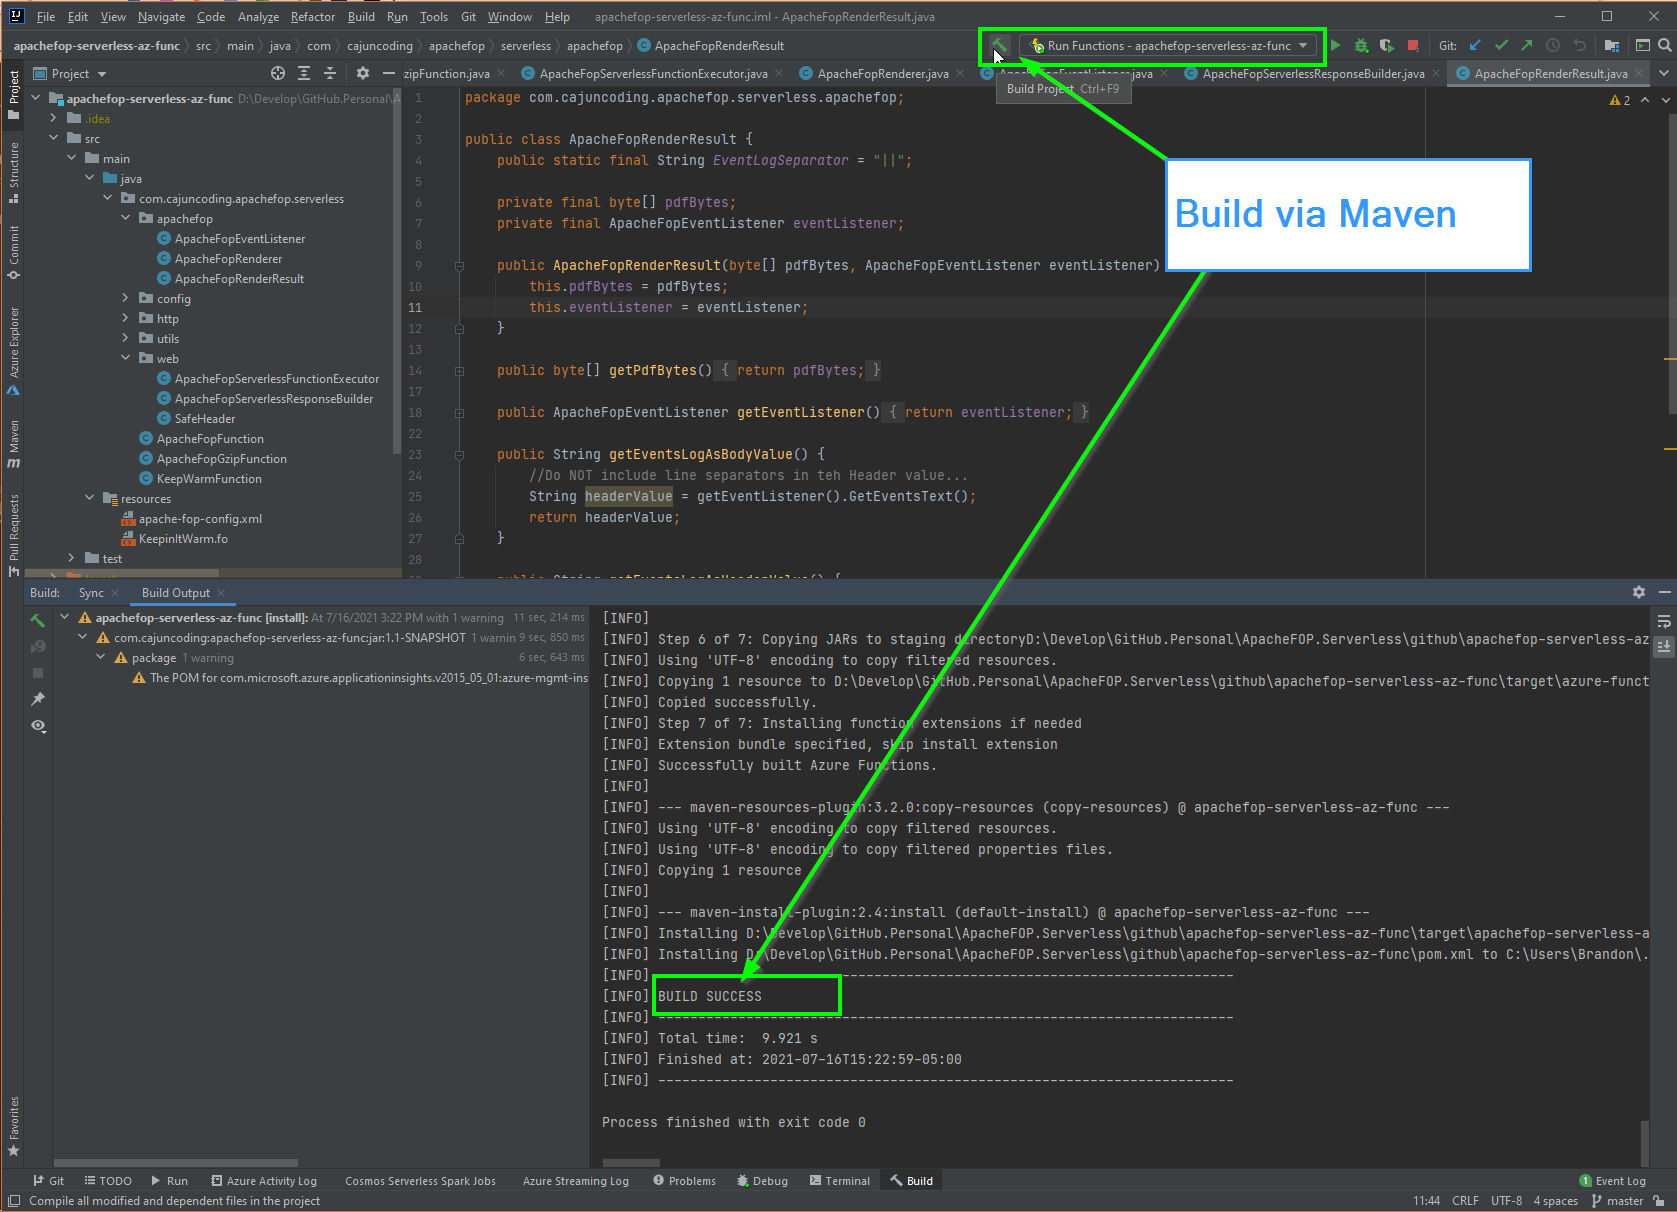Pin the Build Output tab
This screenshot has height=1212, width=1677.
click(38, 699)
